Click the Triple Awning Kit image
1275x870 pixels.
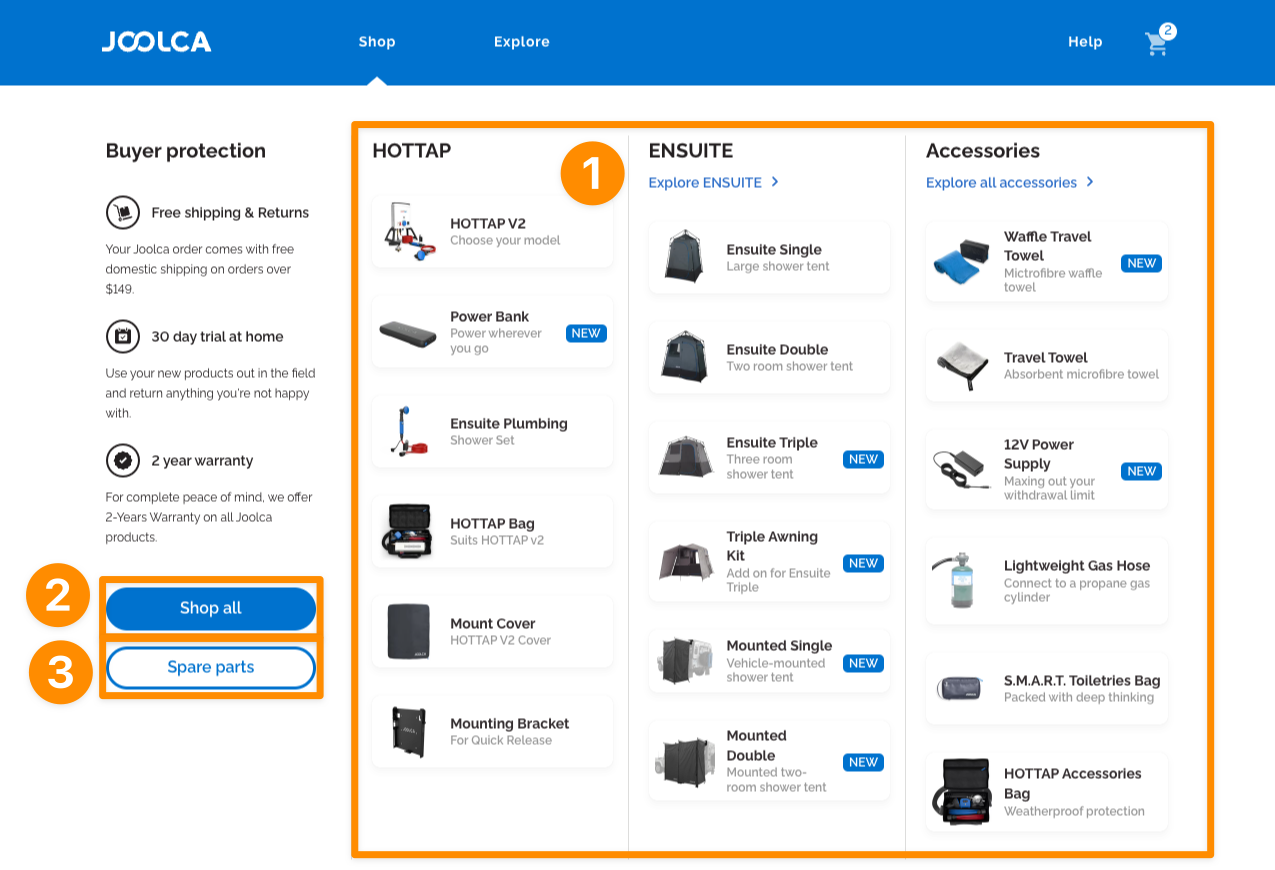pos(685,561)
